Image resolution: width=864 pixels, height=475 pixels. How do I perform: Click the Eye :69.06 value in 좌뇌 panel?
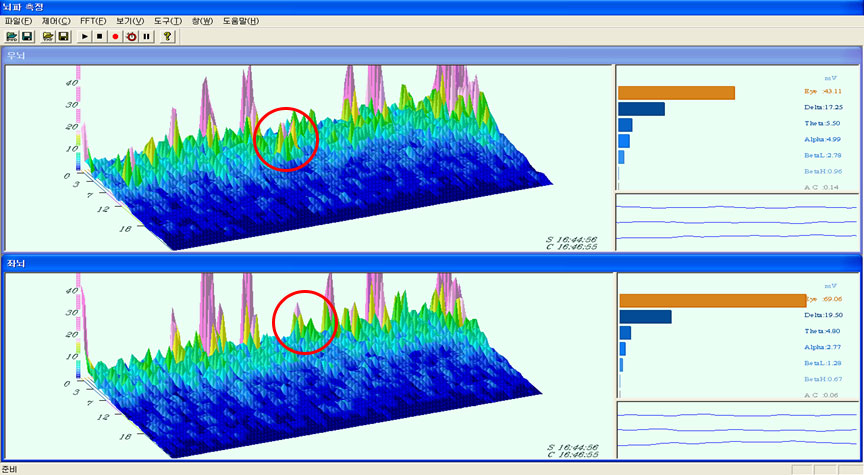824,299
